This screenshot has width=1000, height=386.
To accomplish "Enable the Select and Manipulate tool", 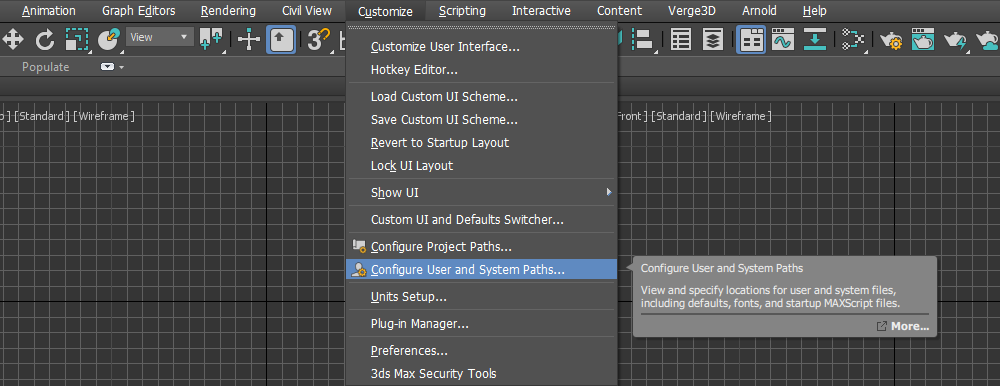I will pyautogui.click(x=249, y=40).
